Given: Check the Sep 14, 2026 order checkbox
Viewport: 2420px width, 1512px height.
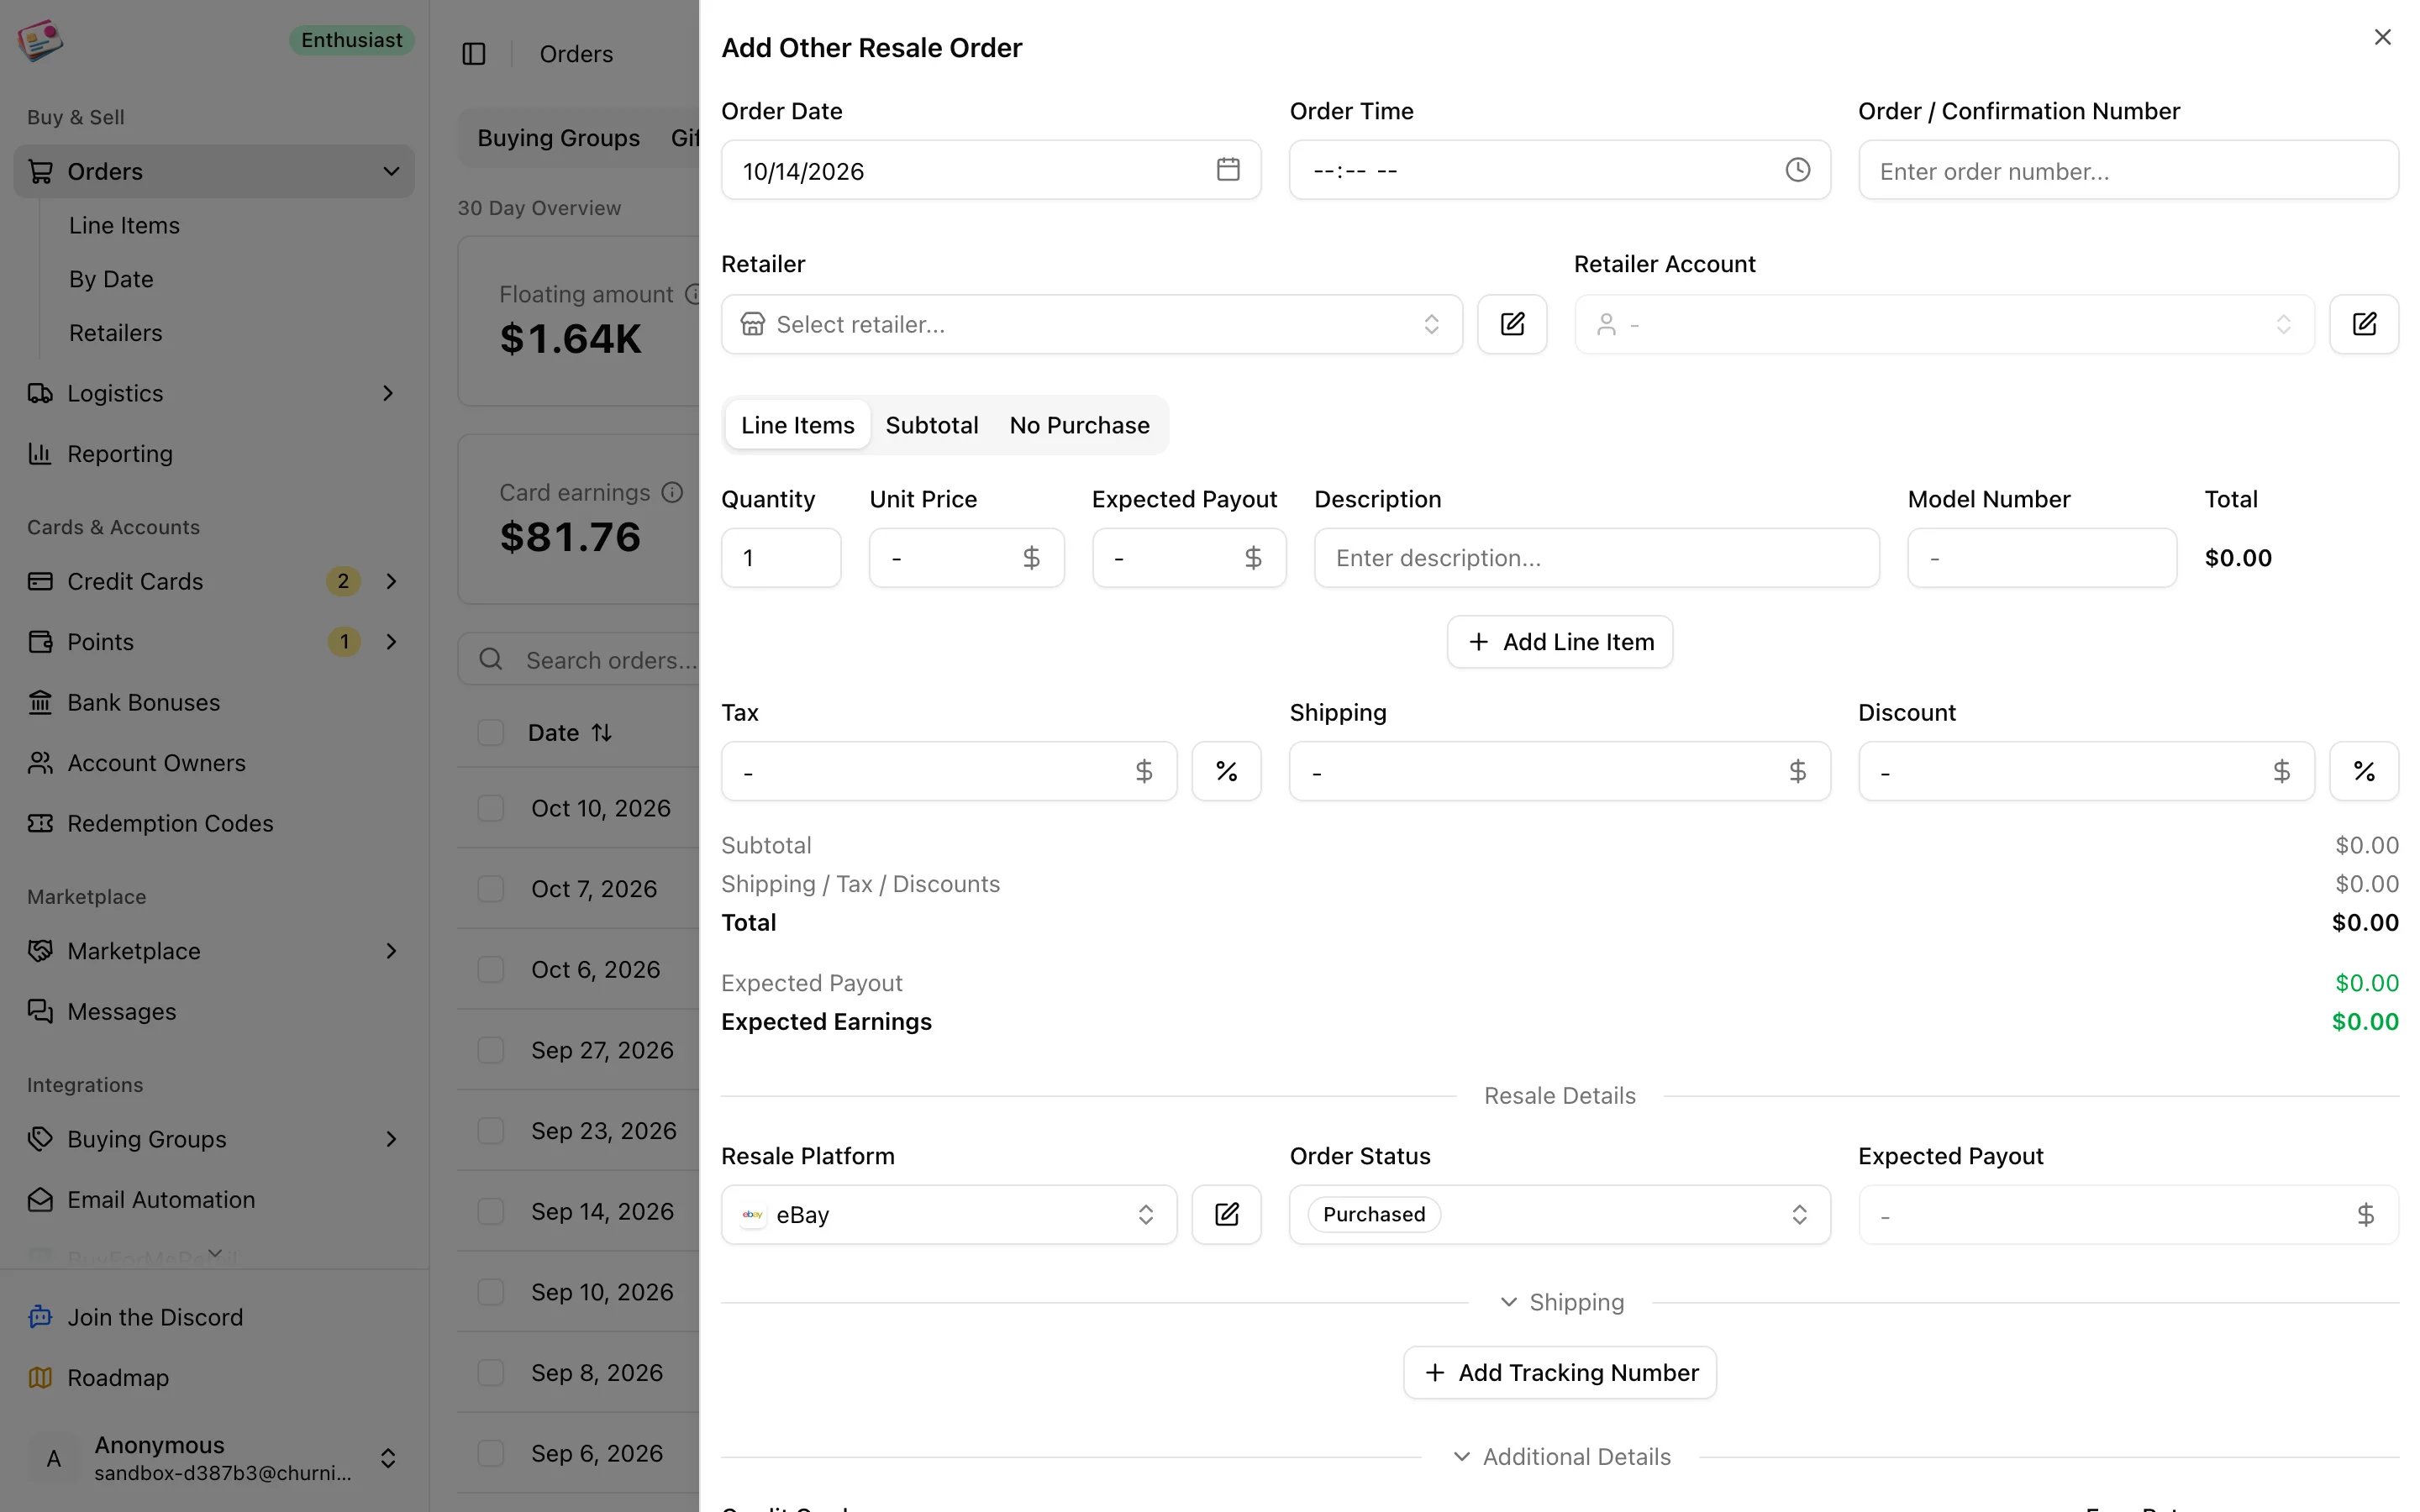Looking at the screenshot, I should (491, 1211).
